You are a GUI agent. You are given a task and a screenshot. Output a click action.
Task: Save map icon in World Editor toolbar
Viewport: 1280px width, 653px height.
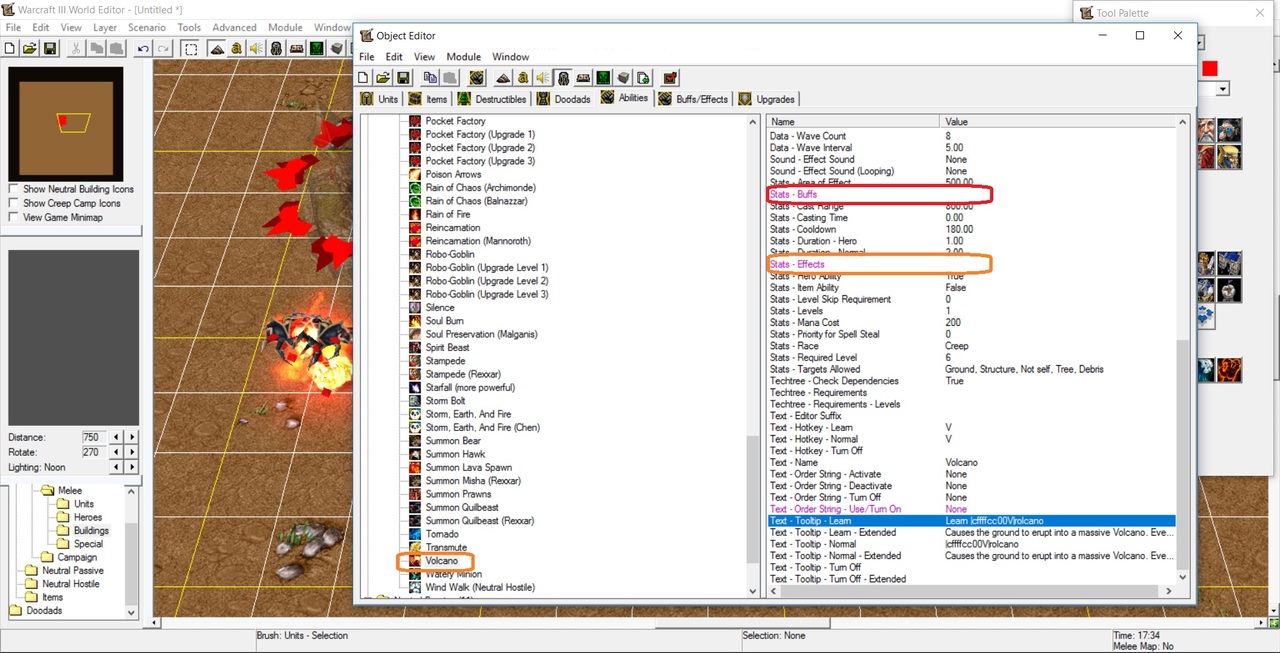click(x=50, y=48)
